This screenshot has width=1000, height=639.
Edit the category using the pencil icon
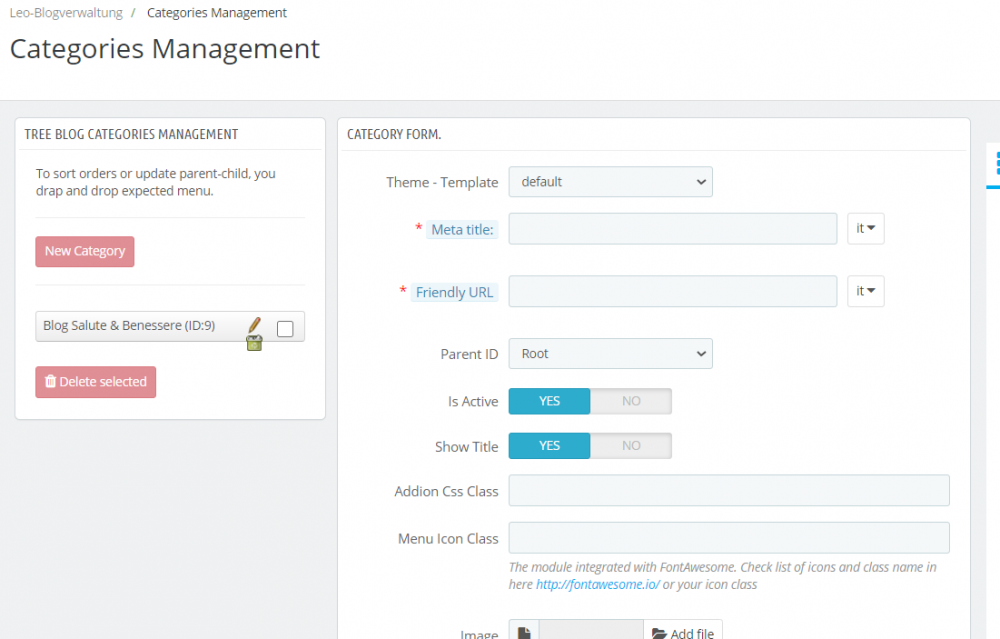click(x=253, y=325)
